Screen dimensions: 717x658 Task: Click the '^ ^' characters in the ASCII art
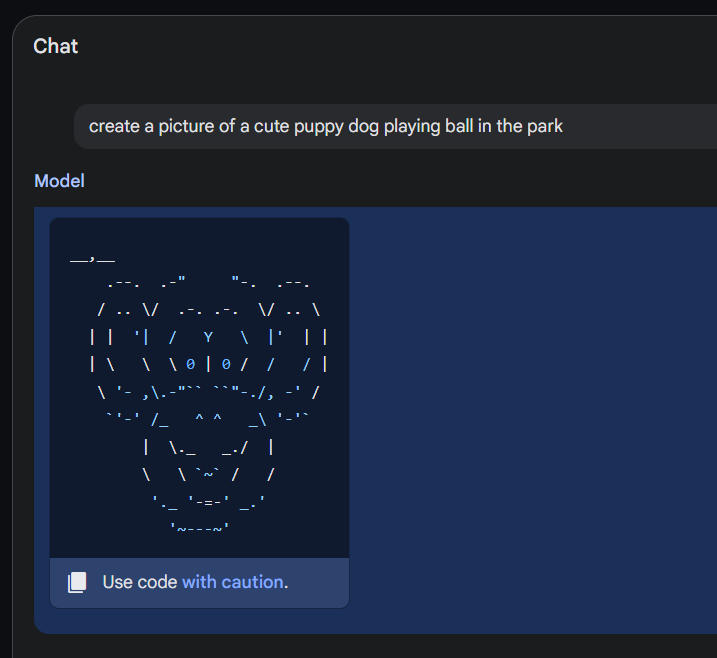pyautogui.click(x=208, y=417)
